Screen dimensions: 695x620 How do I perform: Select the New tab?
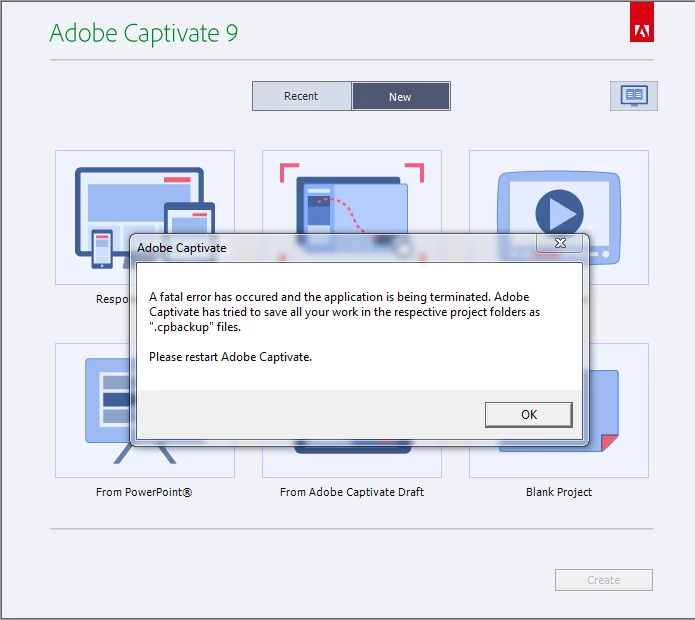tap(401, 96)
